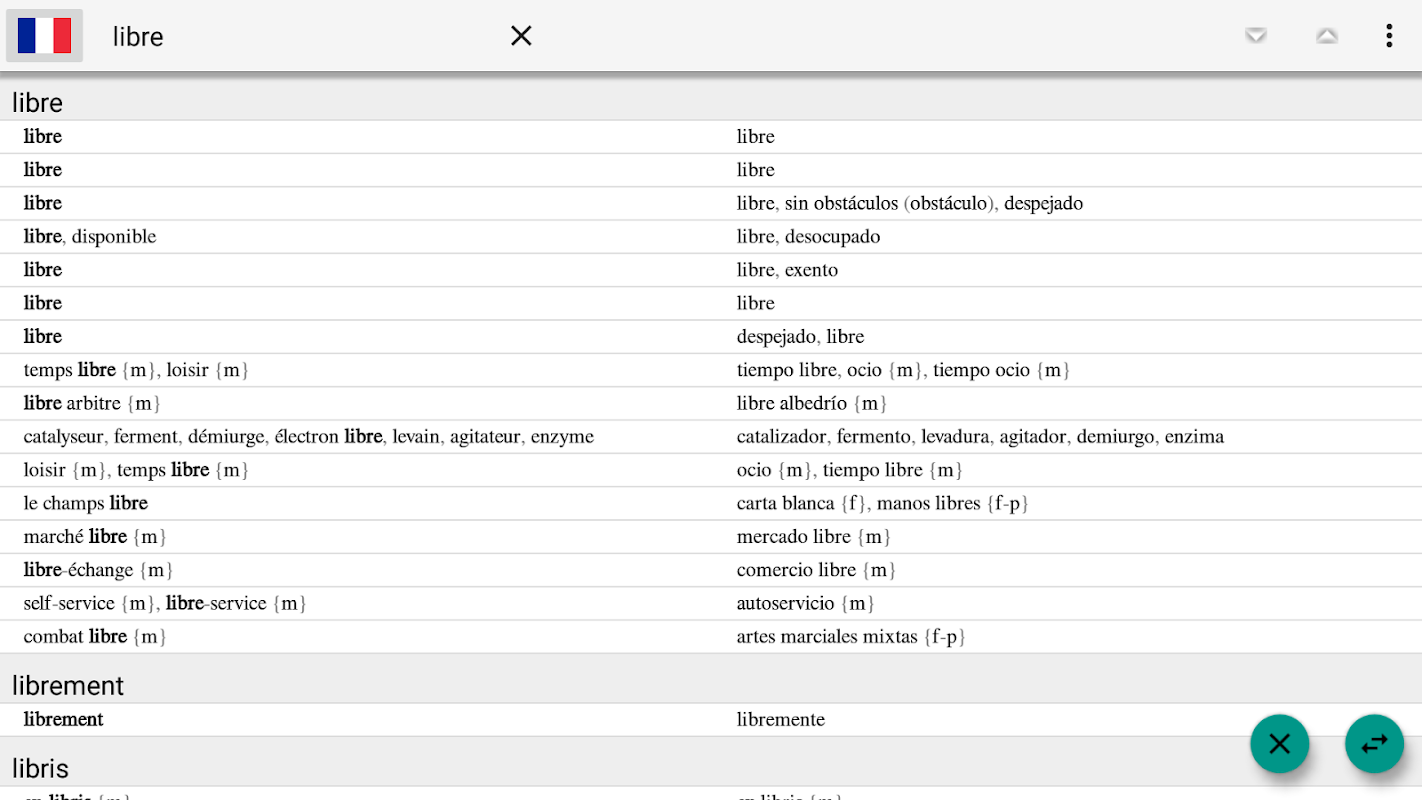Tap the down arrow in the top bar
The height and width of the screenshot is (800, 1422).
[1256, 36]
